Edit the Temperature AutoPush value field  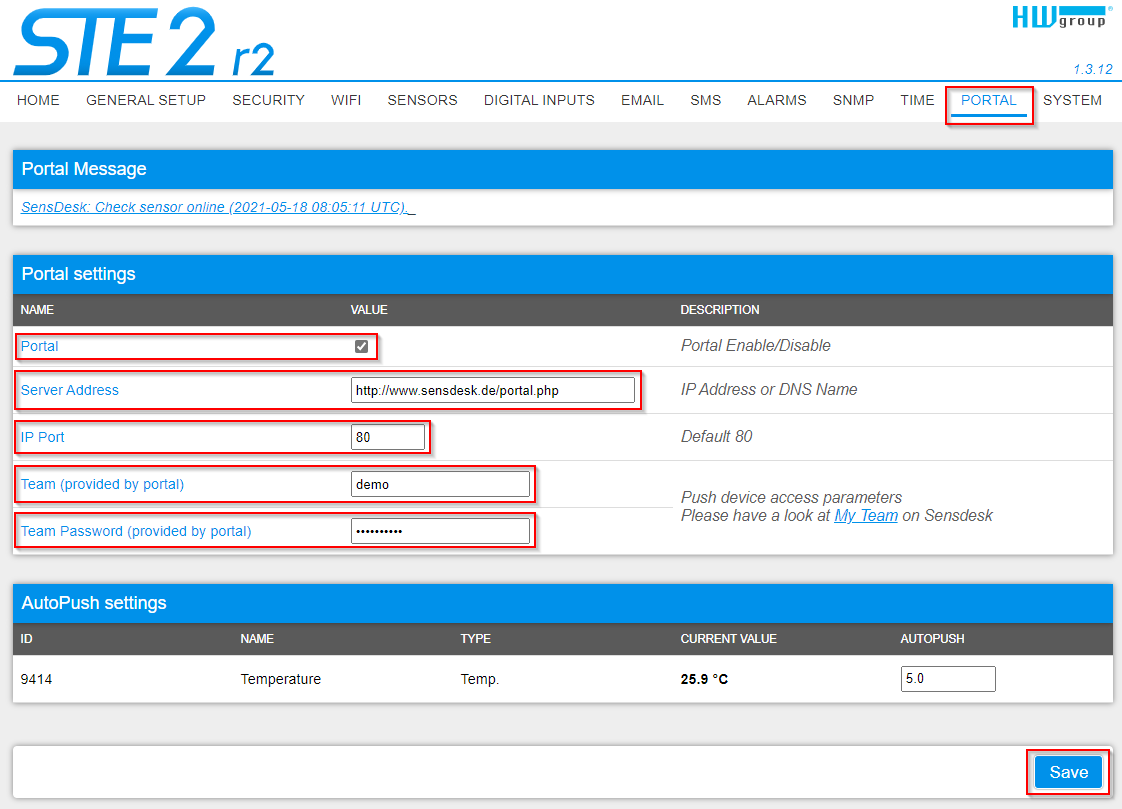coord(947,679)
